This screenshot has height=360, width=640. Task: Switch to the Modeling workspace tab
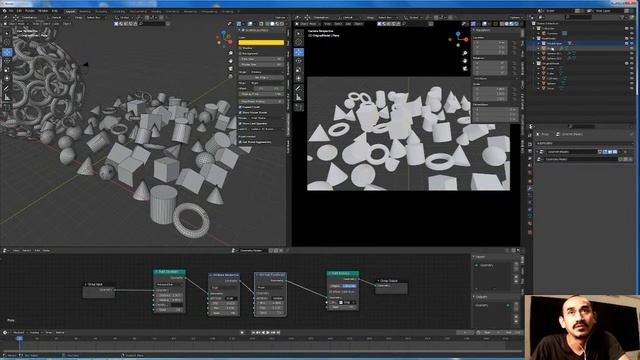(x=85, y=11)
